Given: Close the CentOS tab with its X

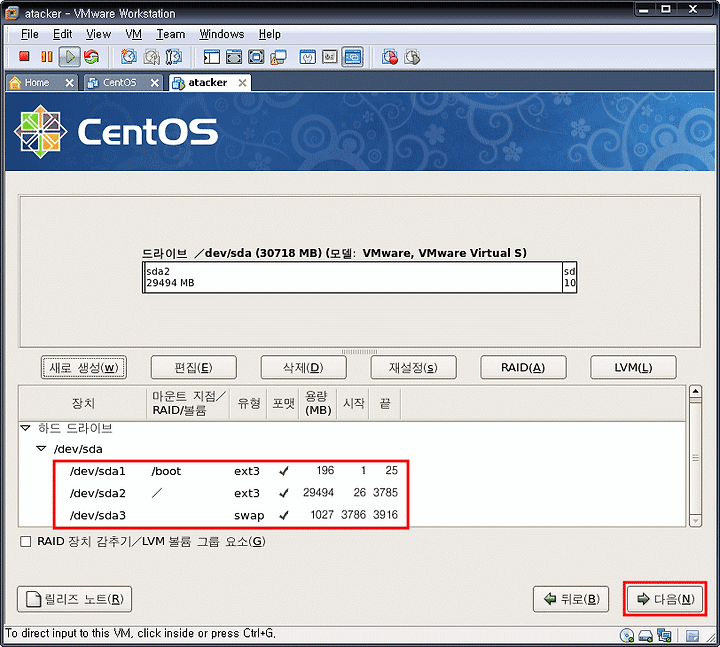Looking at the screenshot, I should (155, 83).
